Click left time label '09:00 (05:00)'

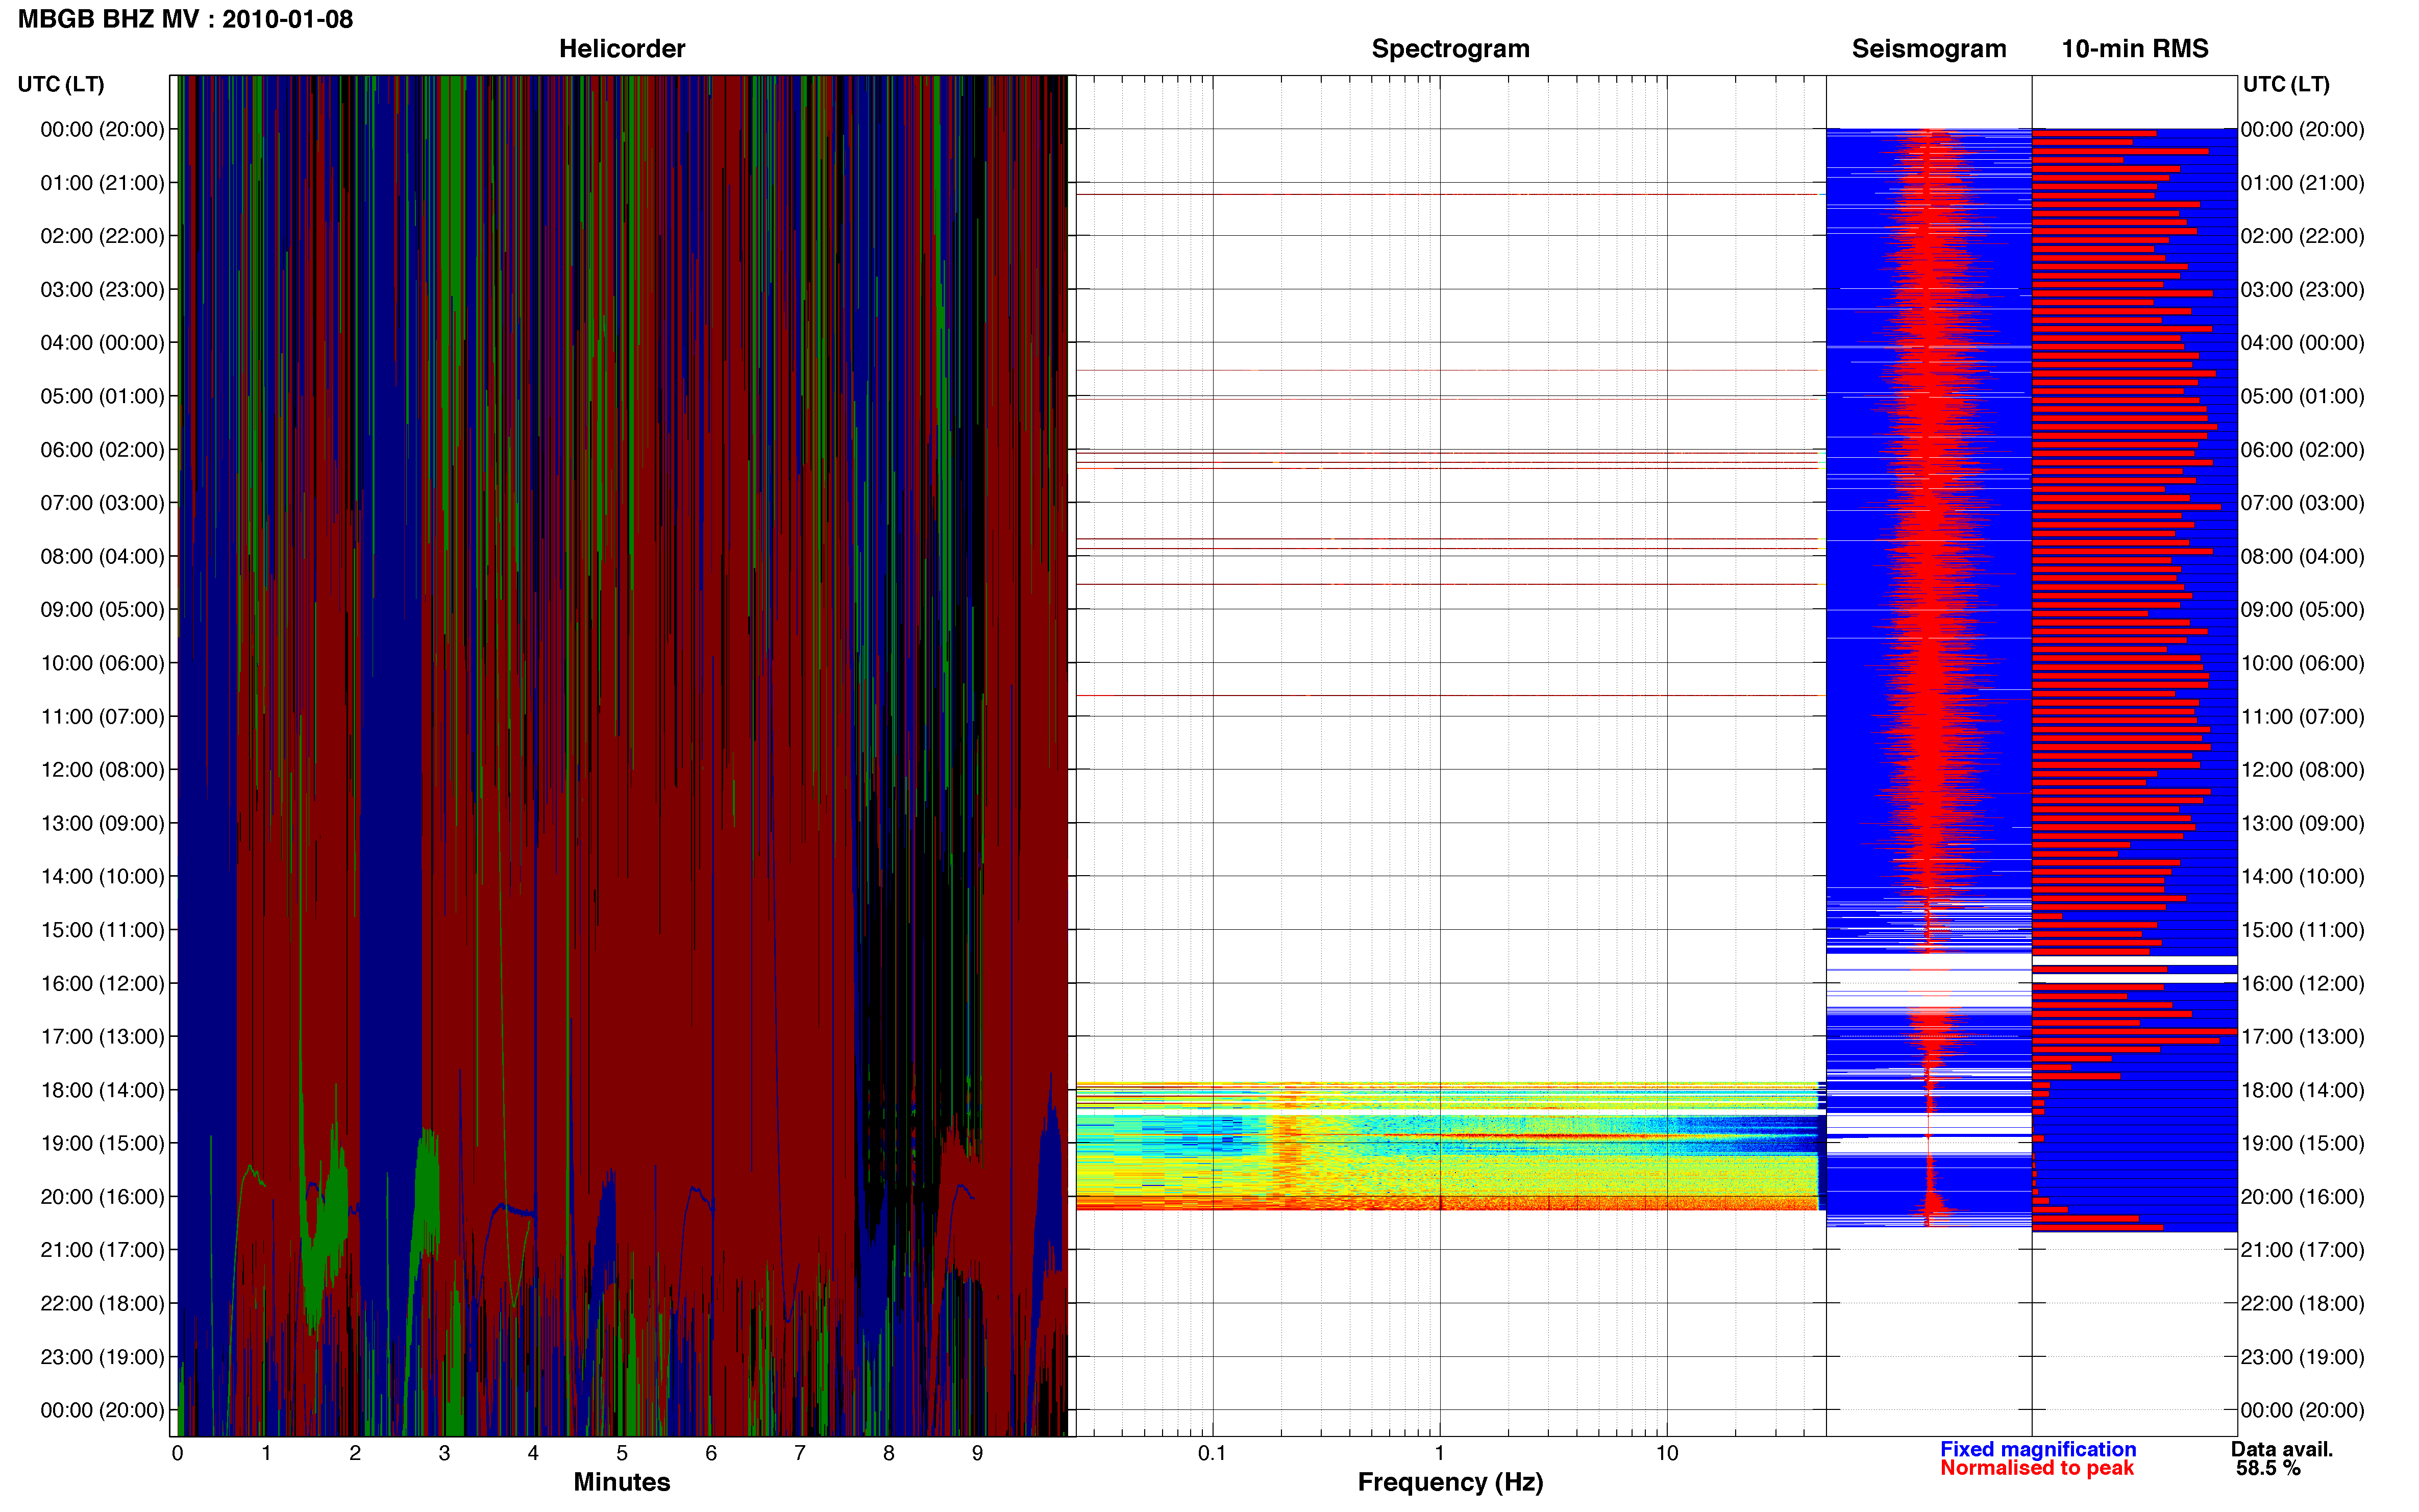point(102,610)
